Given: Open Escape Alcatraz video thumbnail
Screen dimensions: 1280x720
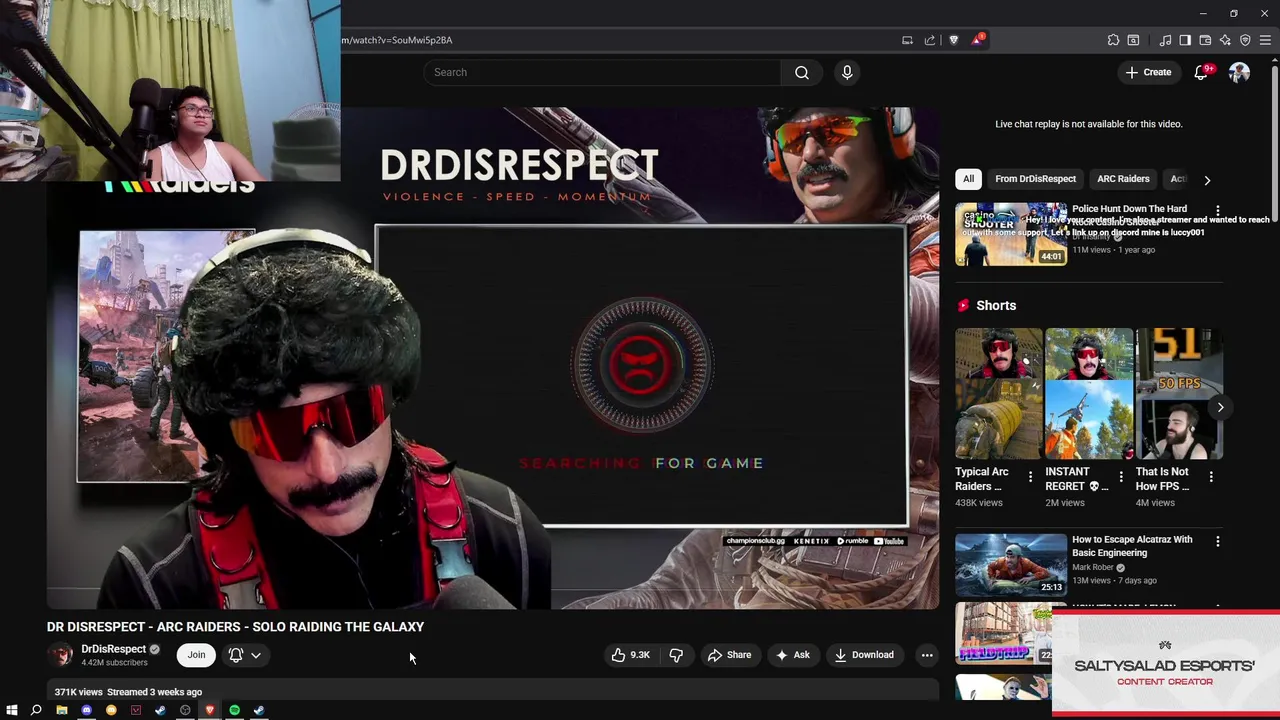Looking at the screenshot, I should coord(1011,564).
